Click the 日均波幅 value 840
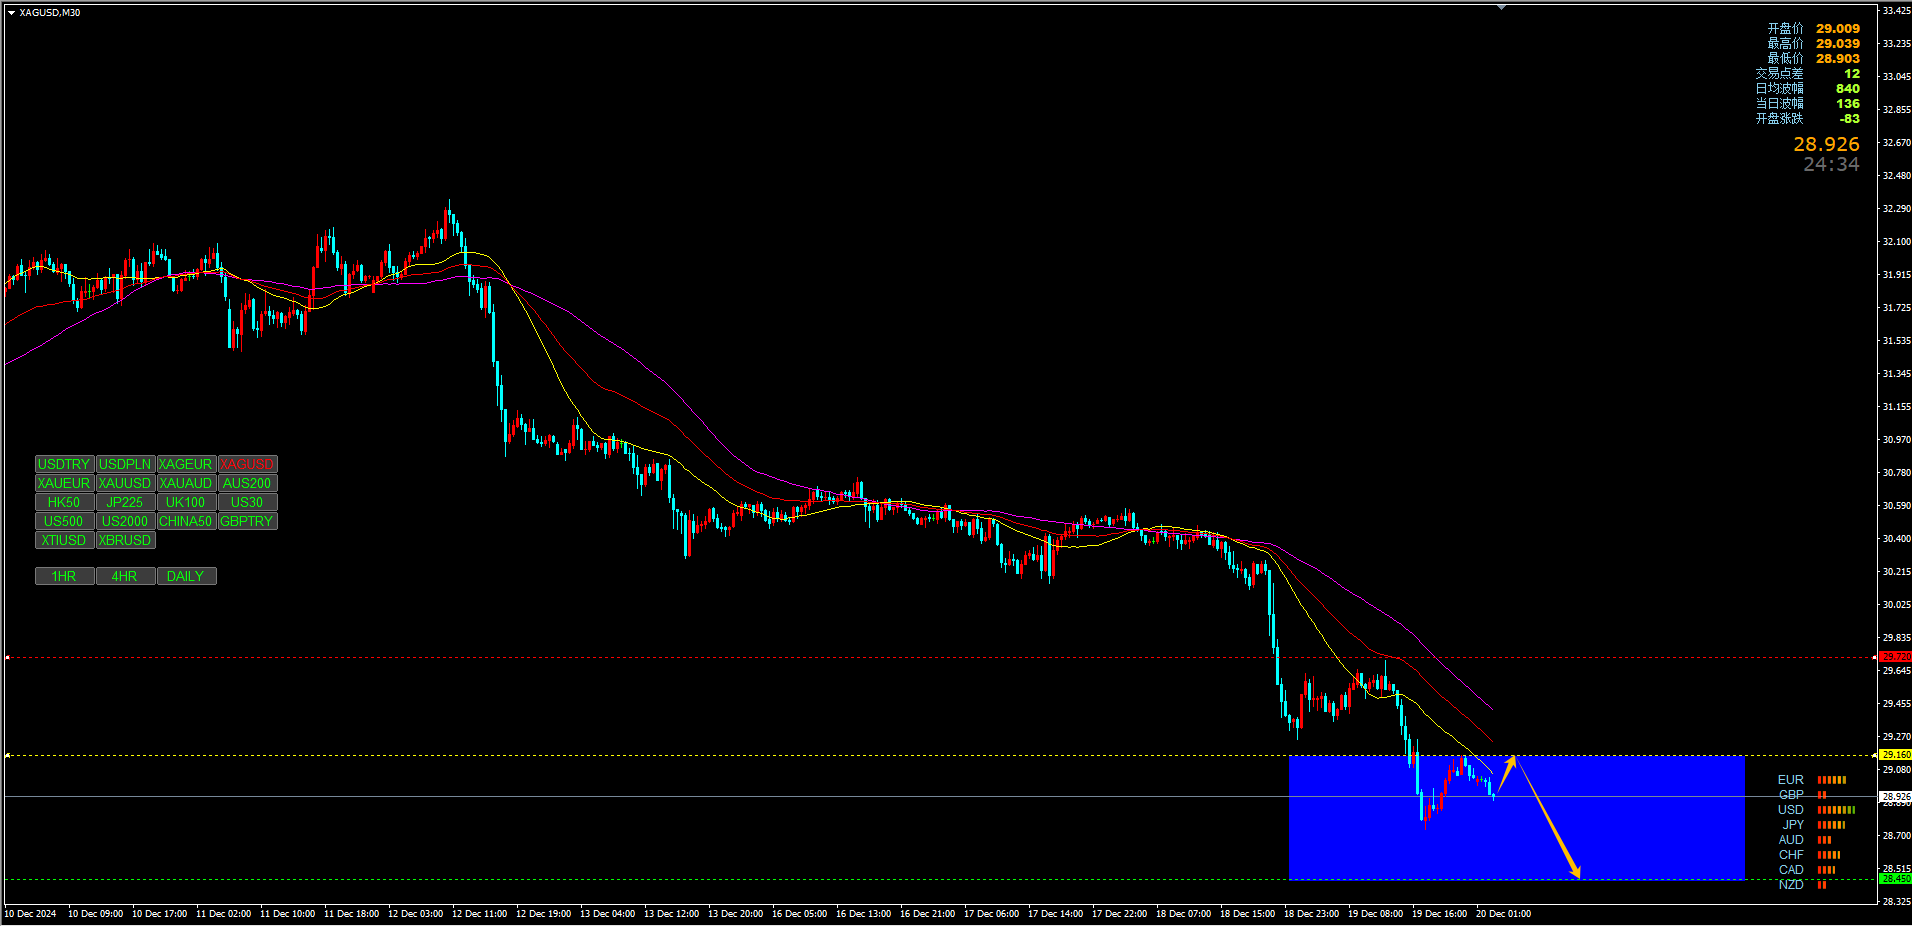Viewport: 1912px width, 927px height. (1848, 89)
